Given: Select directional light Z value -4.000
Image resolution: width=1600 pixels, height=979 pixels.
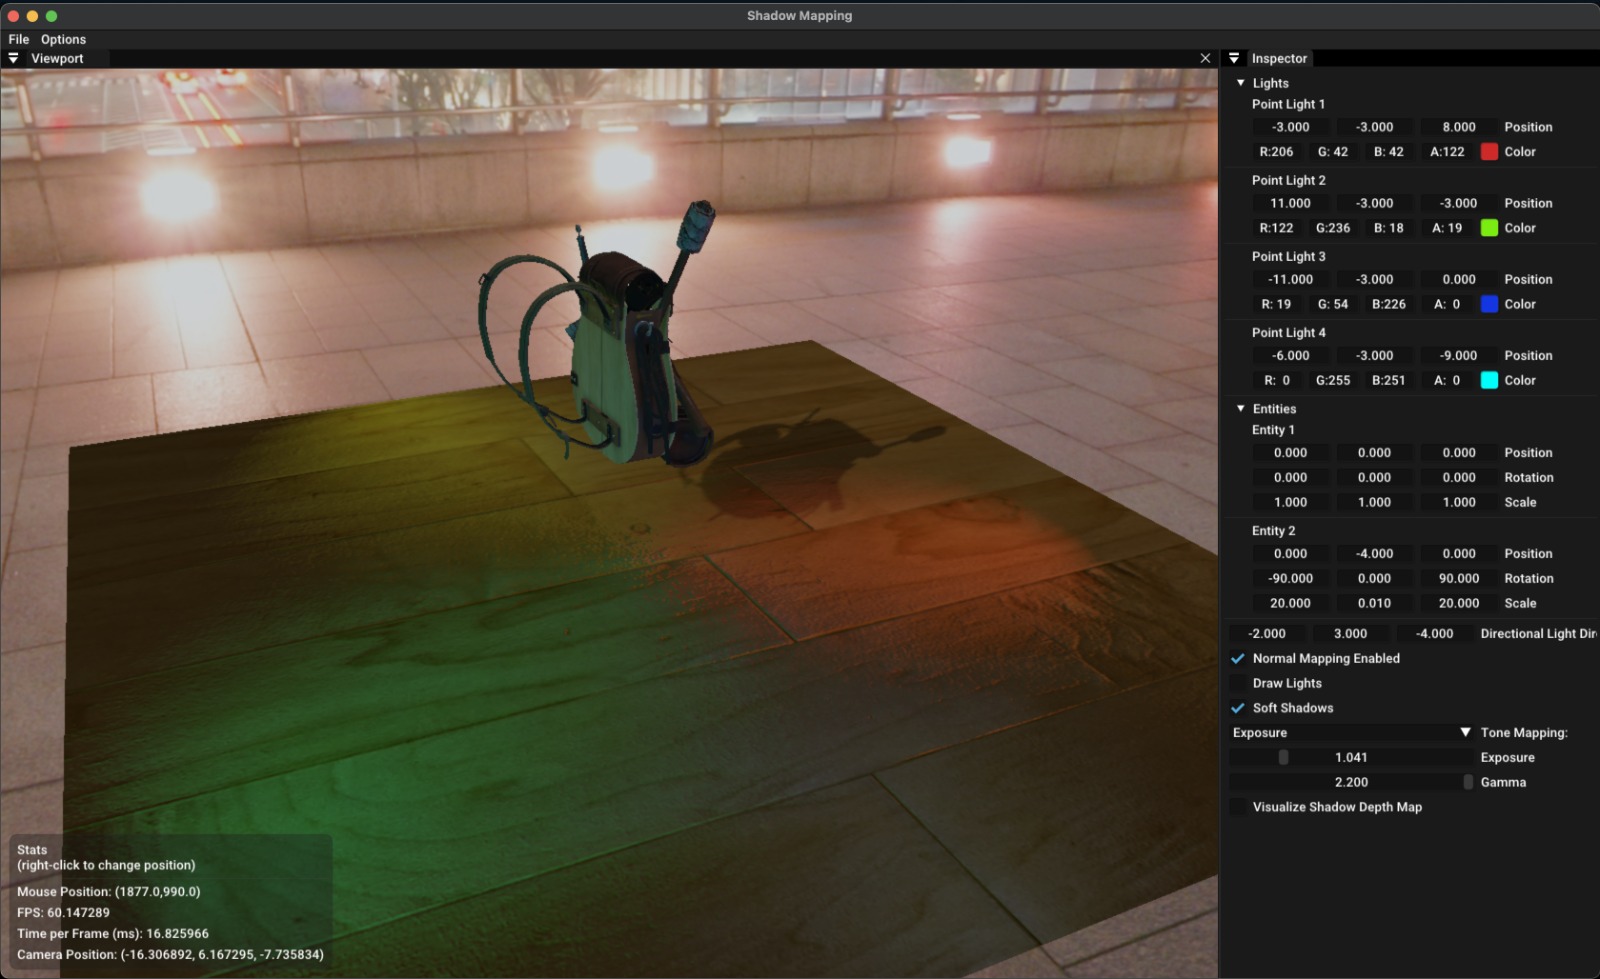Looking at the screenshot, I should (x=1435, y=634).
